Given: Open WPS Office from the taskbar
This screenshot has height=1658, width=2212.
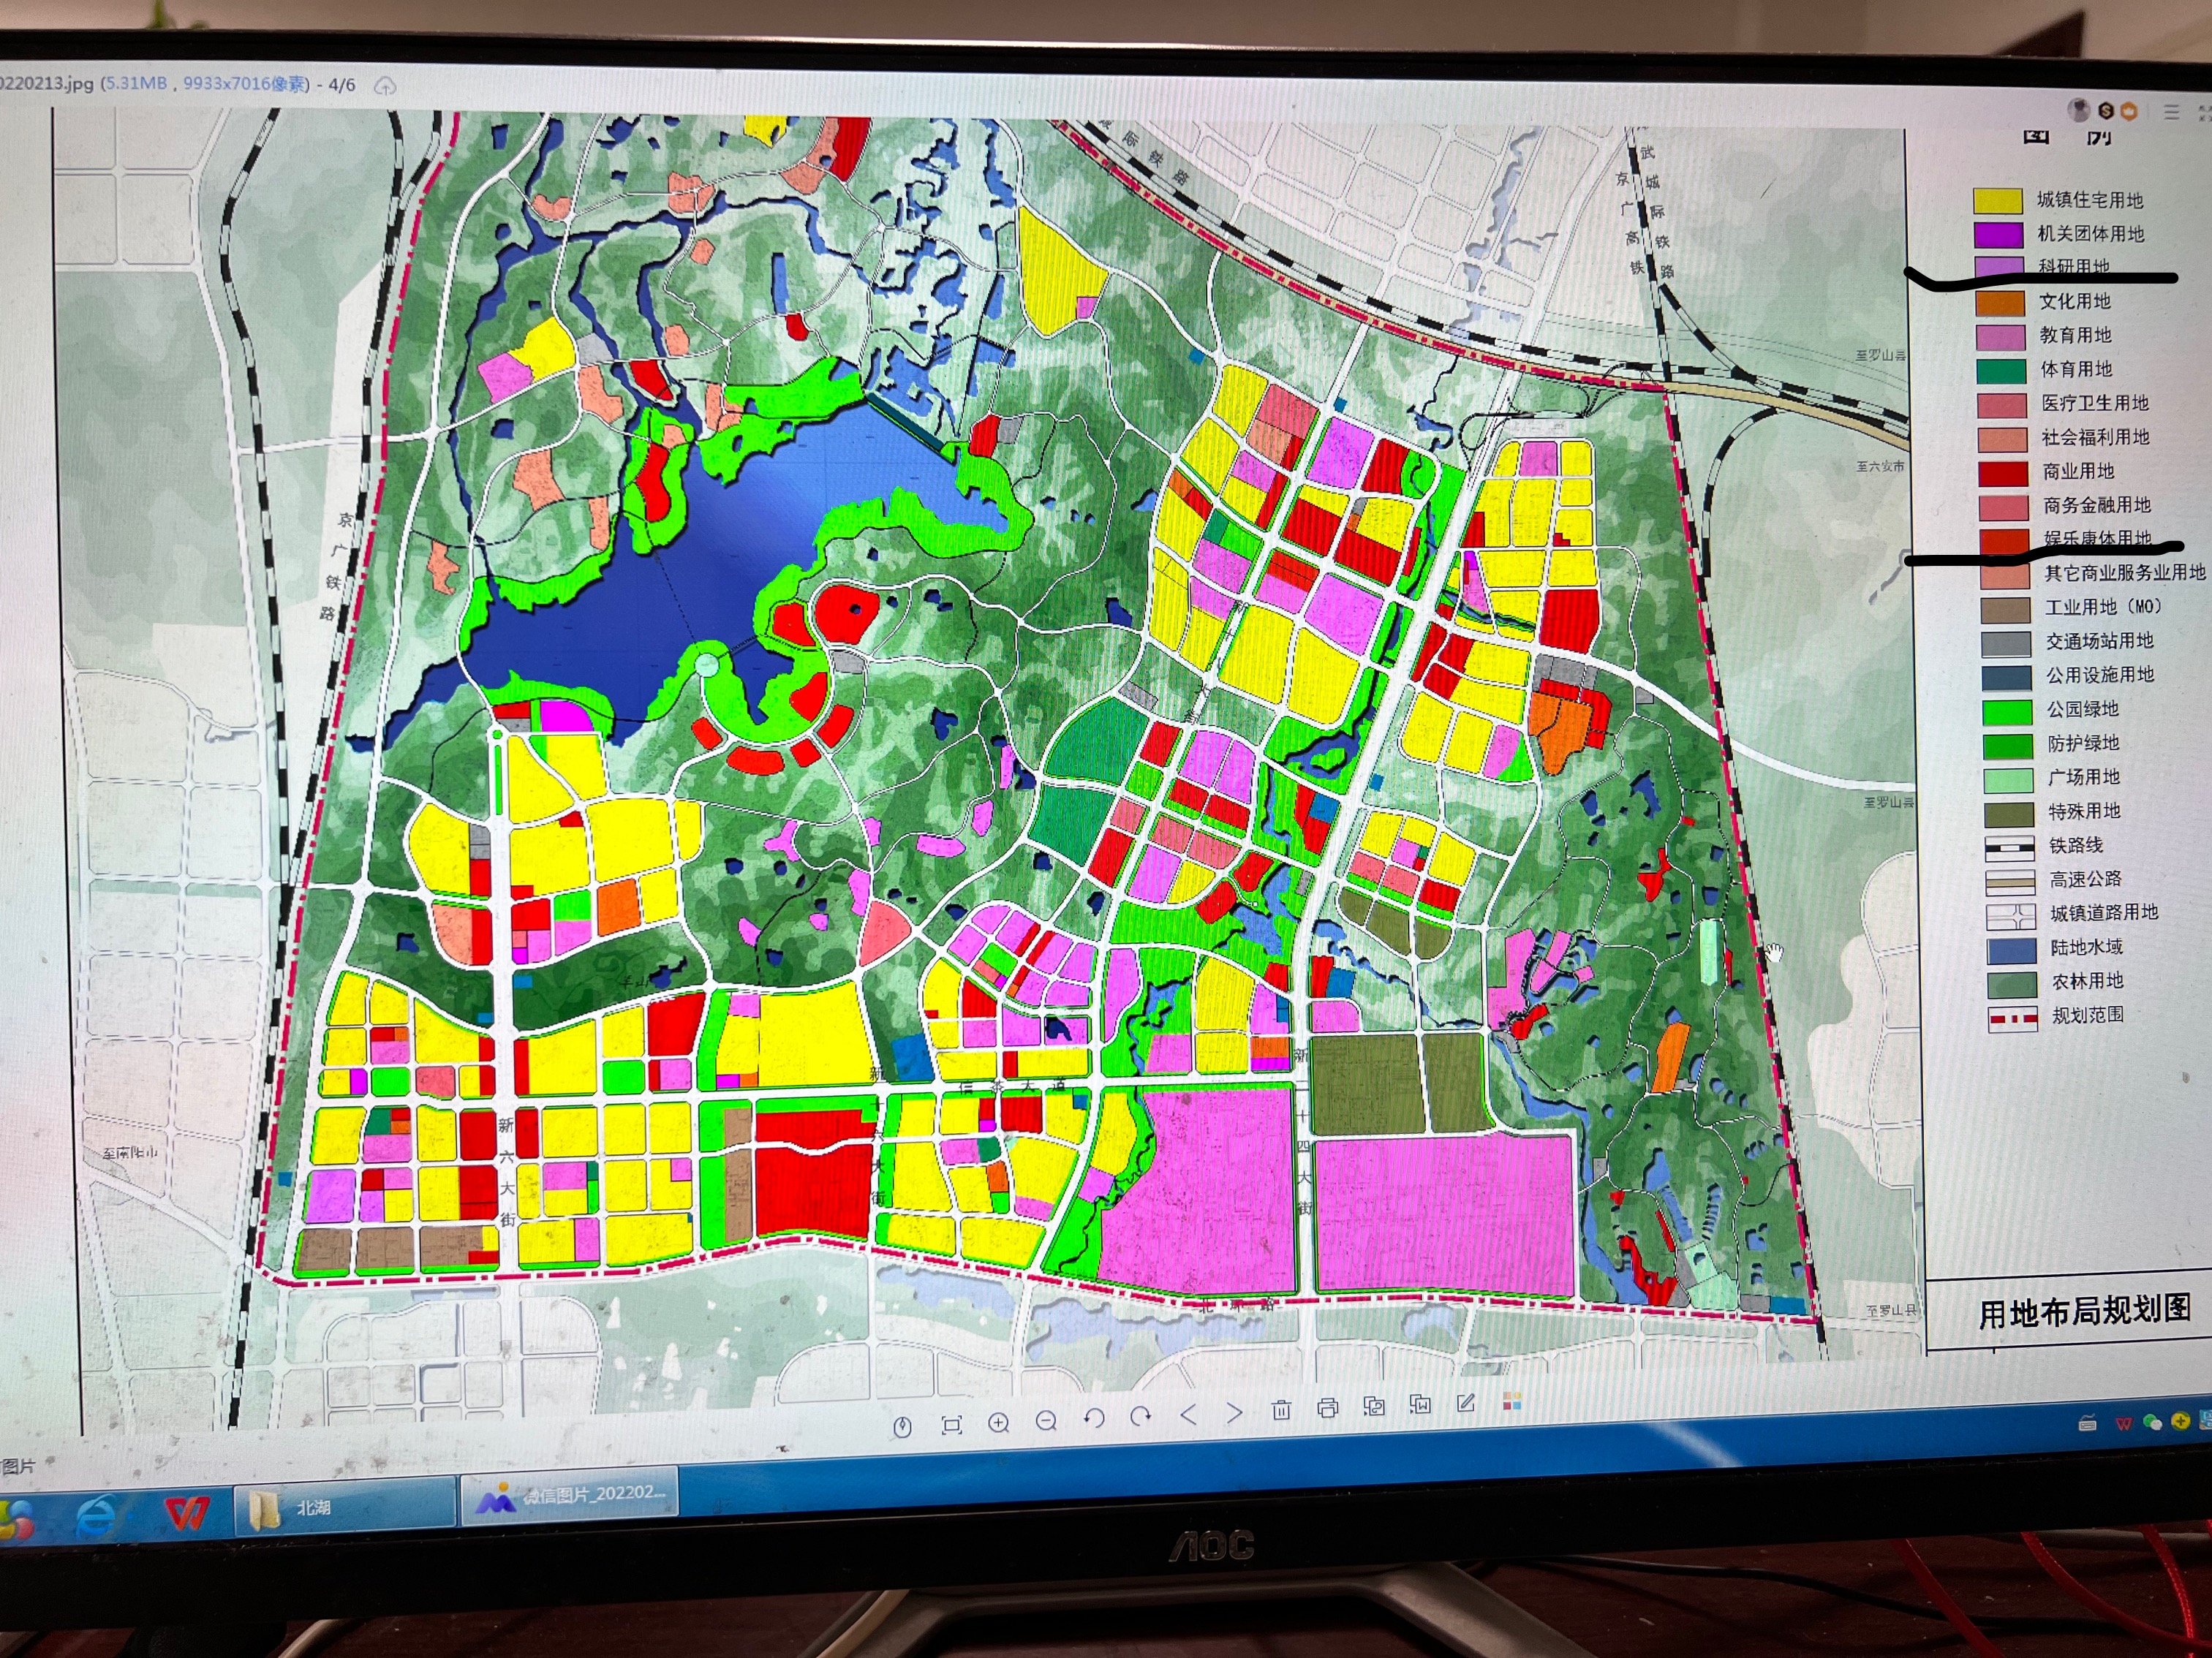Looking at the screenshot, I should [x=187, y=1514].
